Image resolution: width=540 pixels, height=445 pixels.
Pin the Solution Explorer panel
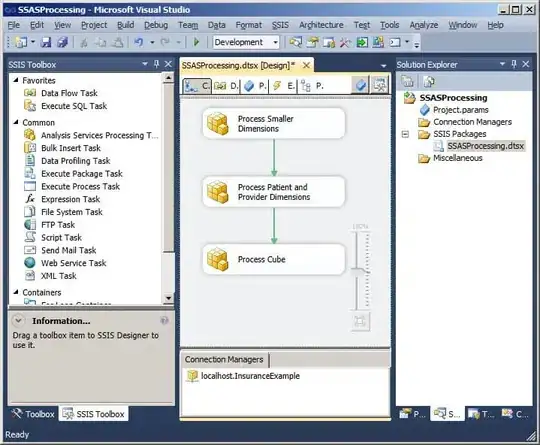(x=514, y=64)
